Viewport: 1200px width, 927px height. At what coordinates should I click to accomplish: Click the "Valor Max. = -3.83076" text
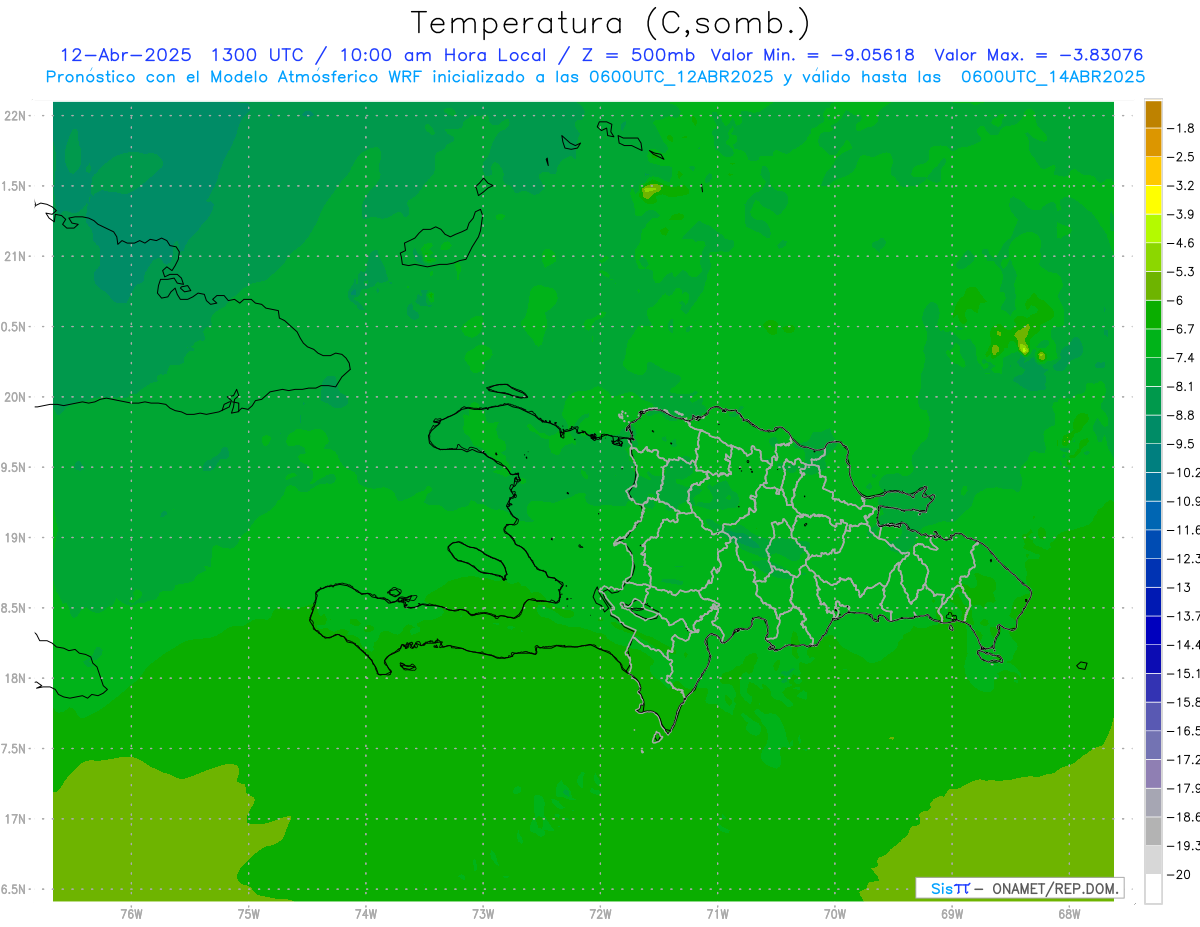[x=1038, y=55]
